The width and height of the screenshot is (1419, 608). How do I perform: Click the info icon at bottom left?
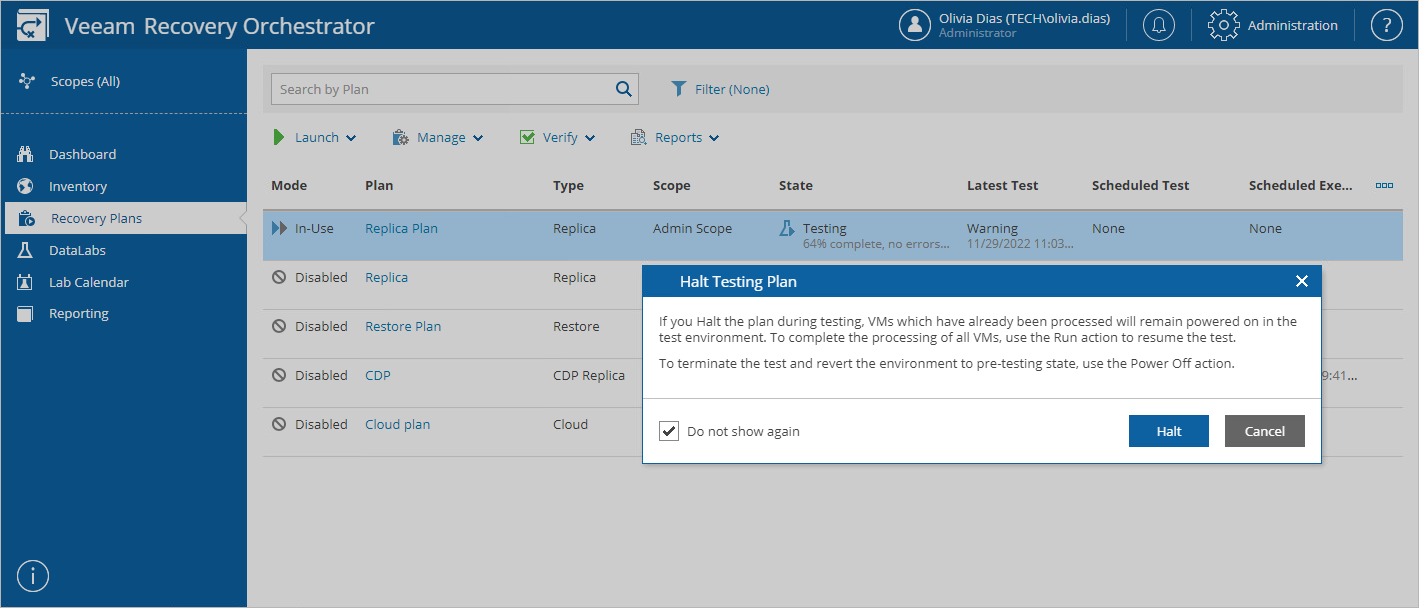coord(32,575)
